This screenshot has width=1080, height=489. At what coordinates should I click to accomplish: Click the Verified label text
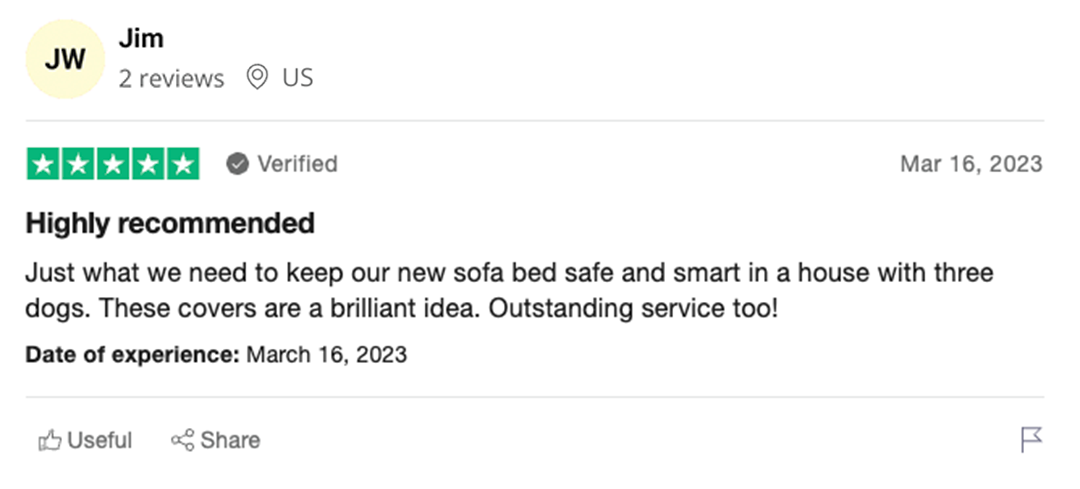tap(297, 164)
